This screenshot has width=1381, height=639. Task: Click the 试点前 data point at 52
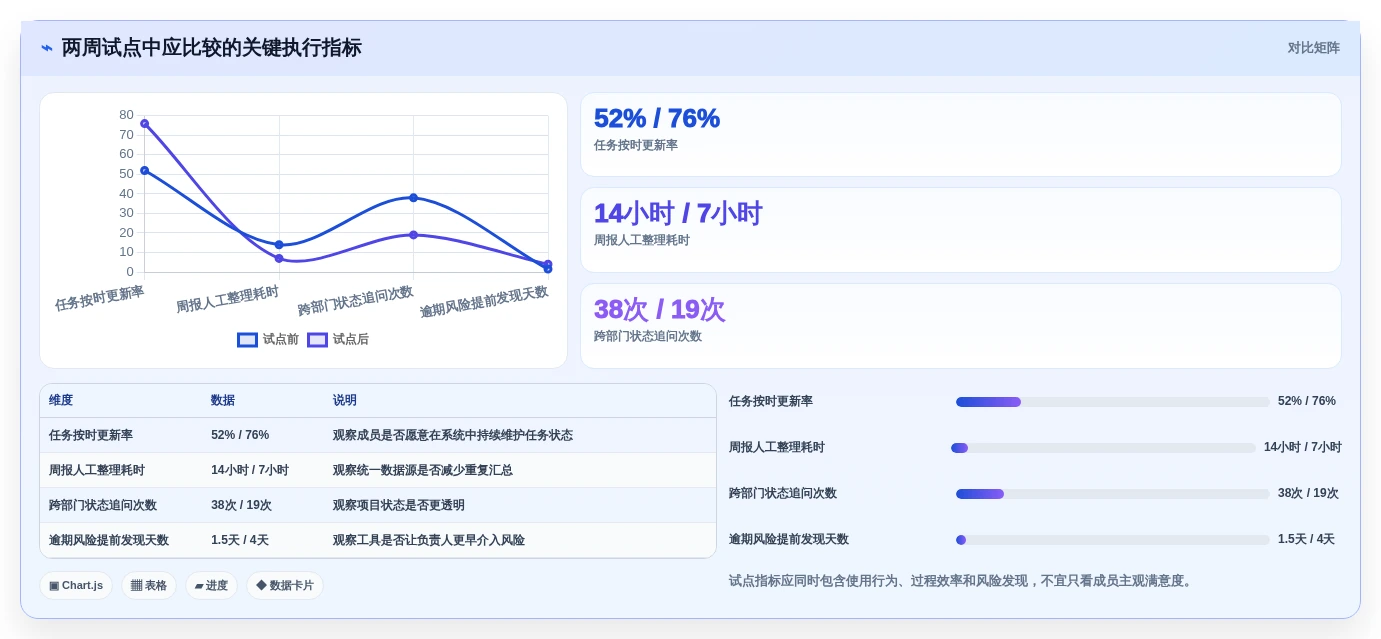point(144,171)
